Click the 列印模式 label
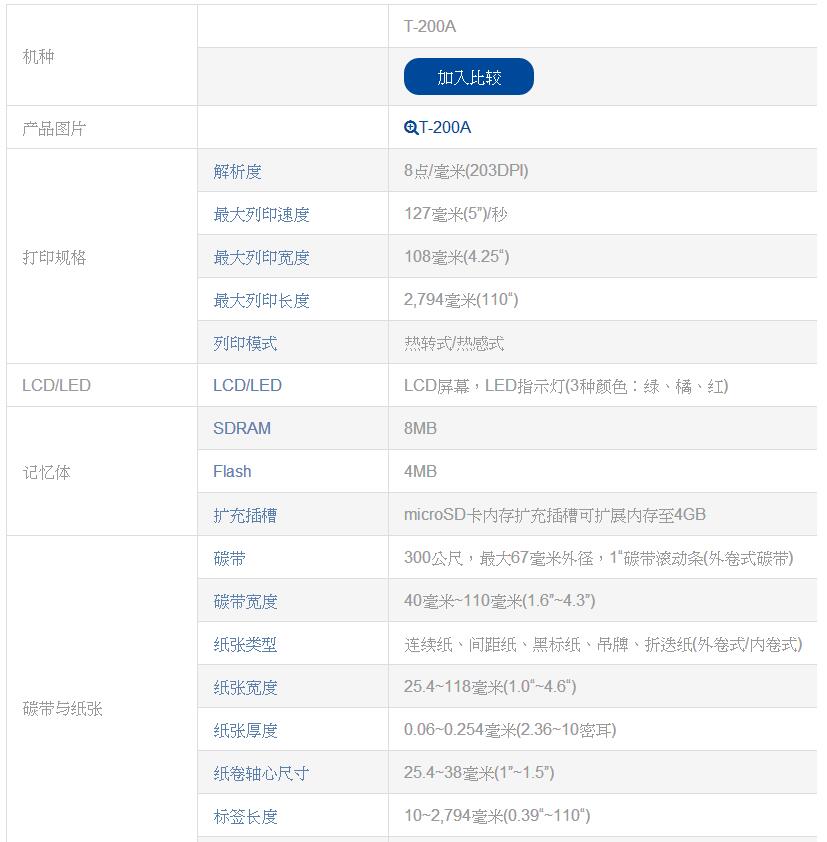Viewport: 827px width, 842px height. point(245,343)
